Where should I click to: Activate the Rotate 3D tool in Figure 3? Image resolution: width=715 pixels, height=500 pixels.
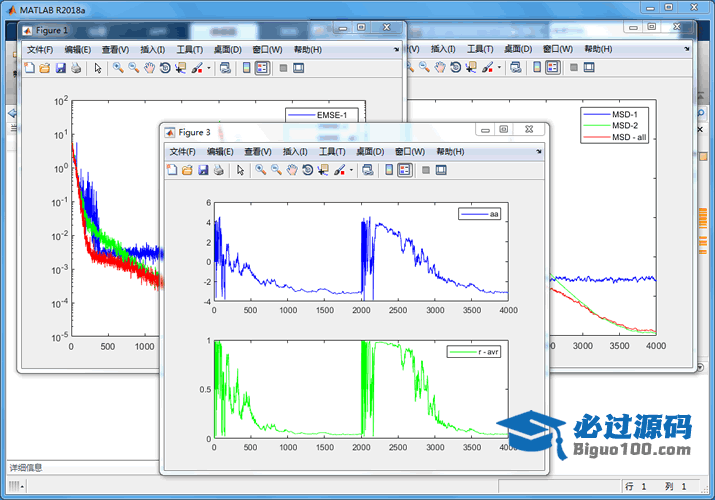point(307,170)
